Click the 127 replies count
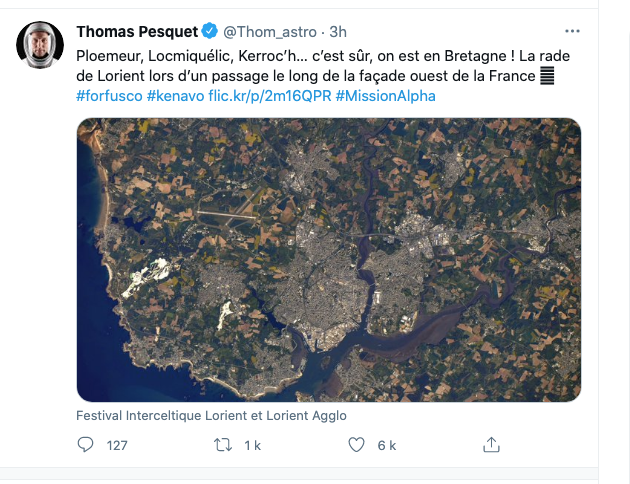This screenshot has height=484, width=630. [x=117, y=446]
